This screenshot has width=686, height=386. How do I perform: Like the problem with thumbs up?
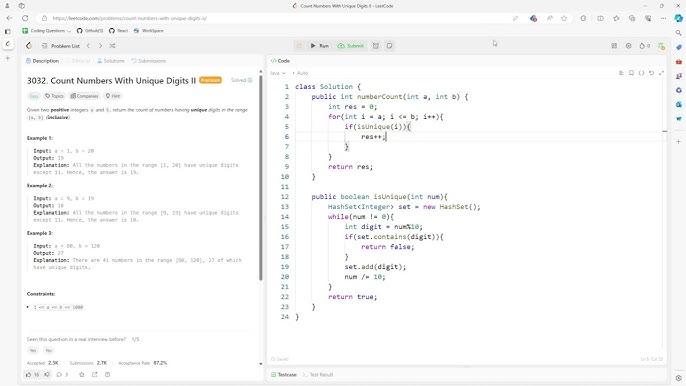32,375
